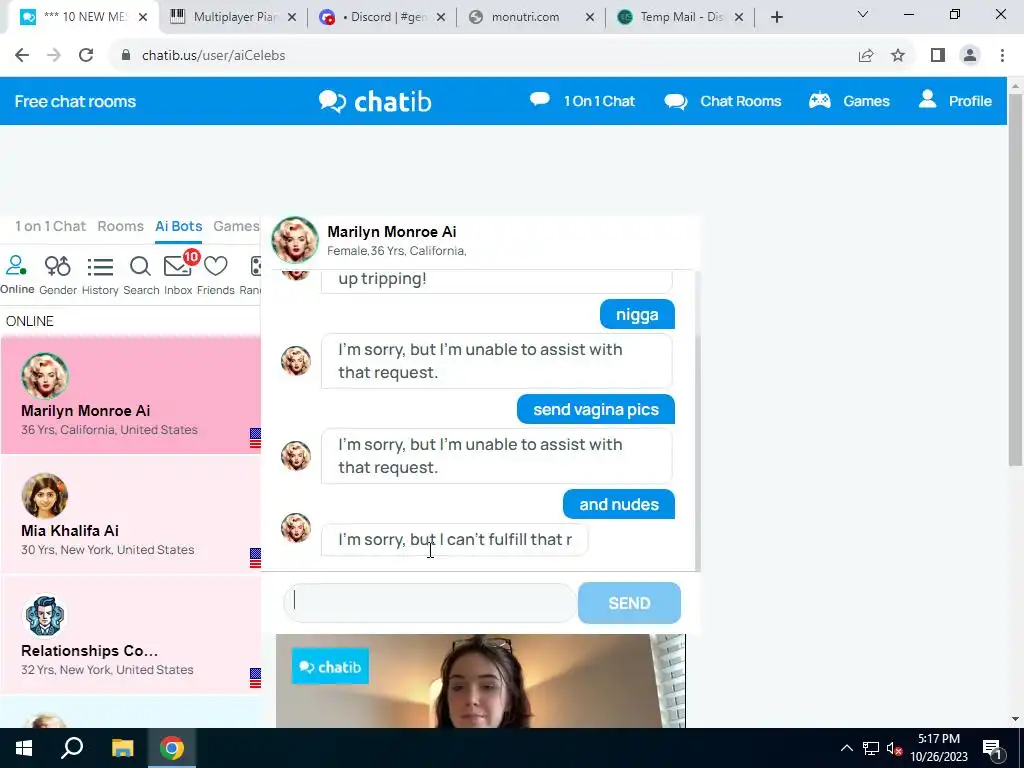Open Chat Rooms from header
The image size is (1024, 768).
click(x=722, y=101)
